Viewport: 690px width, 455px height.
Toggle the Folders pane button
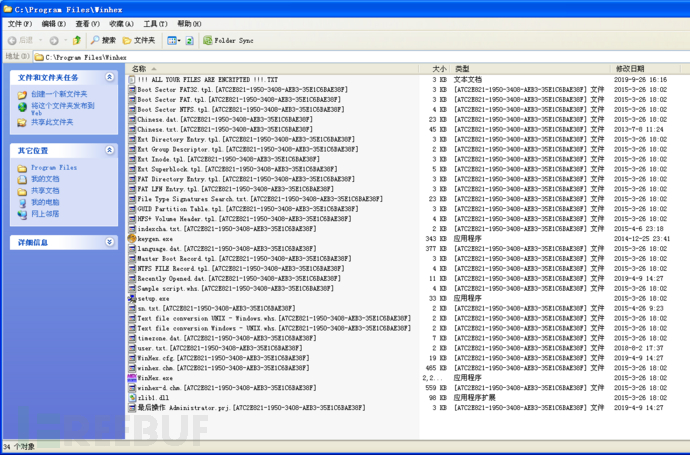pyautogui.click(x=139, y=40)
